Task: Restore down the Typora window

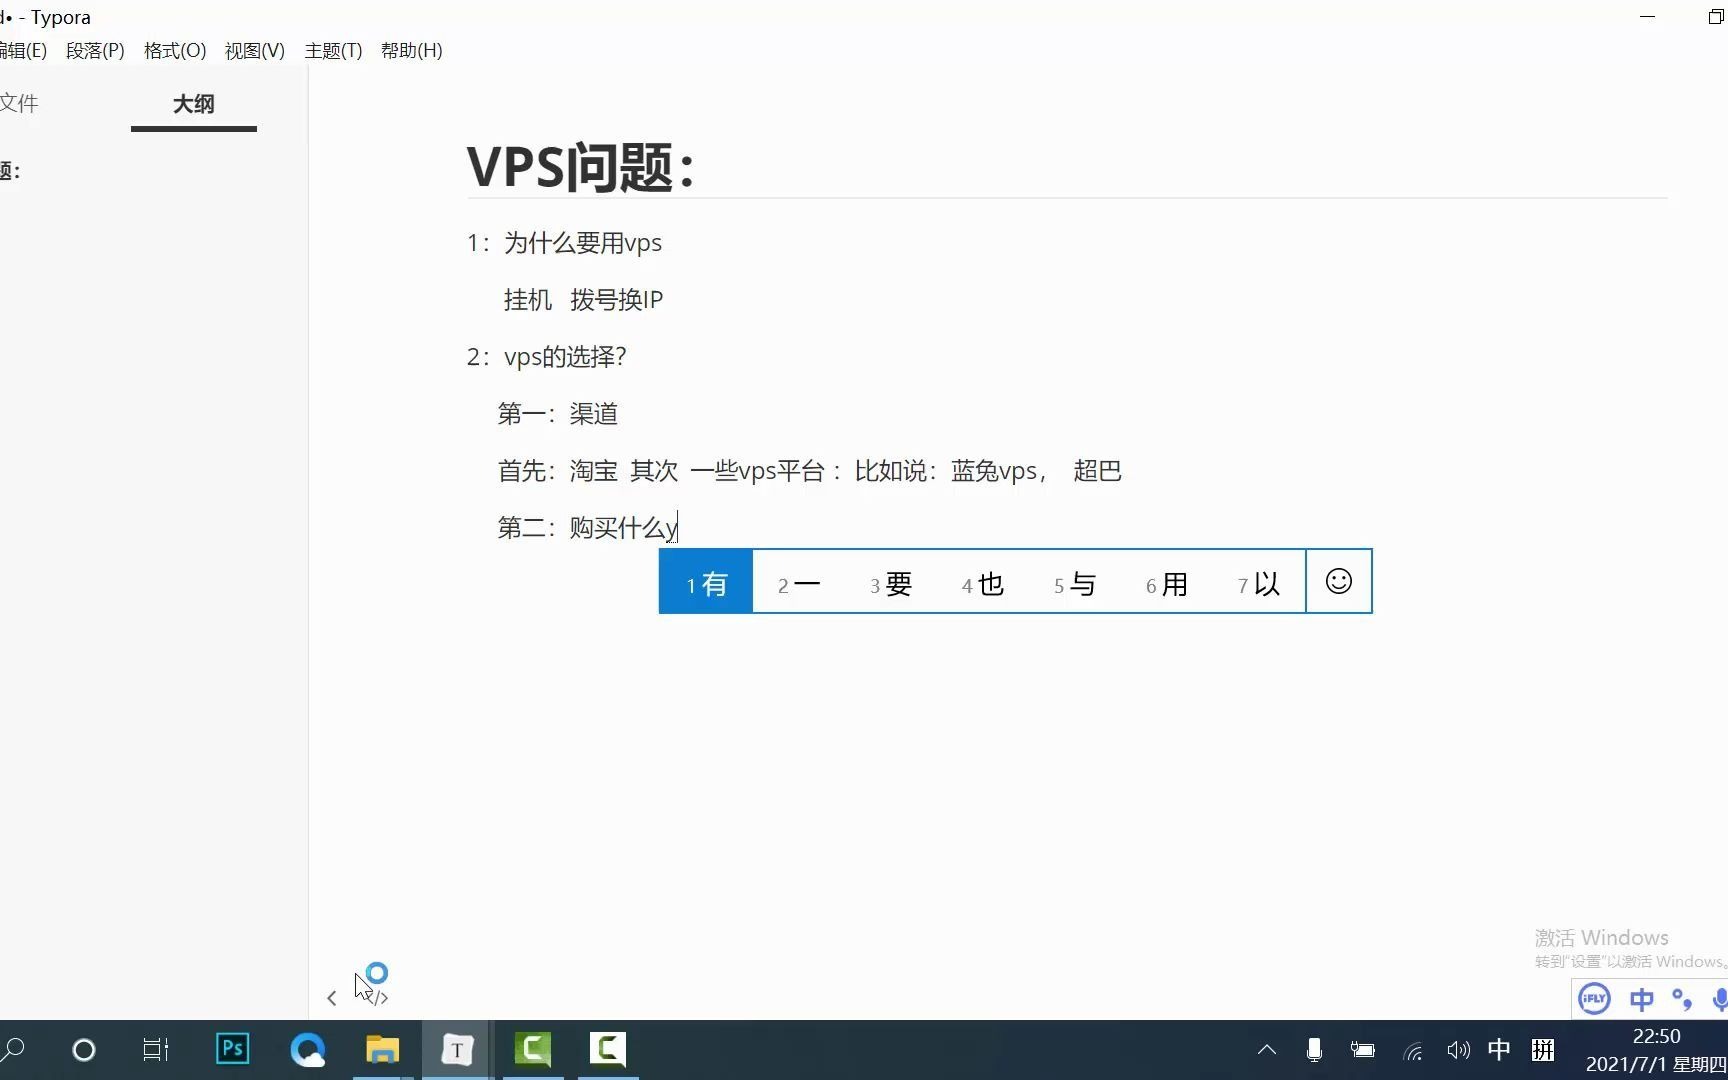Action: [x=1716, y=17]
